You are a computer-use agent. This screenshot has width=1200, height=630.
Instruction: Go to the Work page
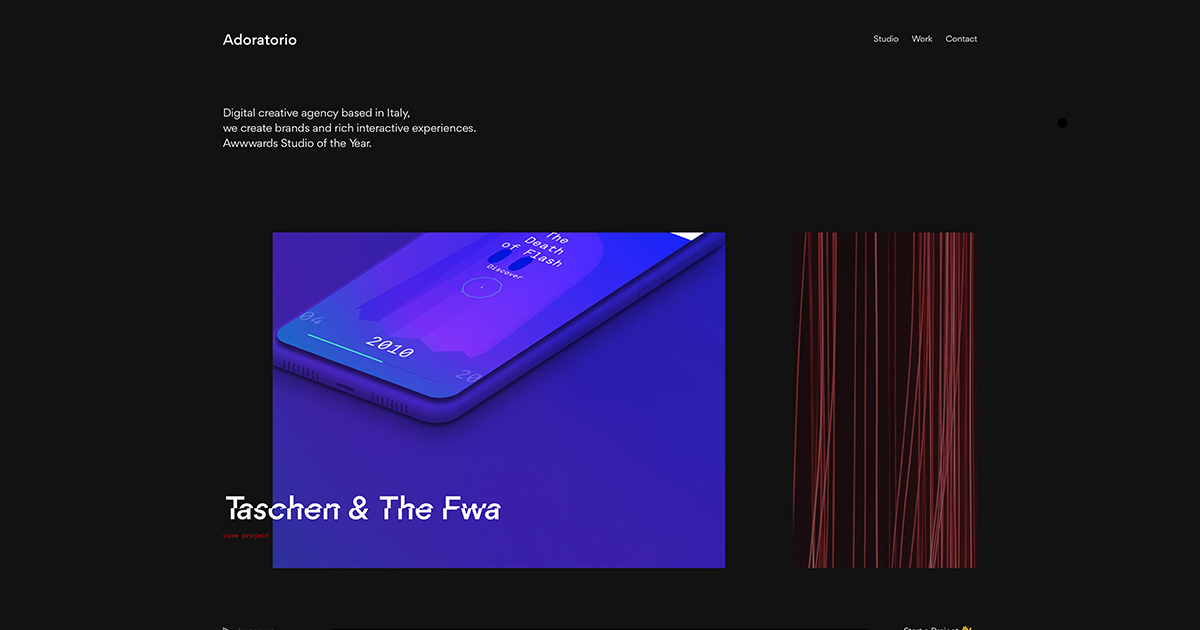pyautogui.click(x=922, y=39)
